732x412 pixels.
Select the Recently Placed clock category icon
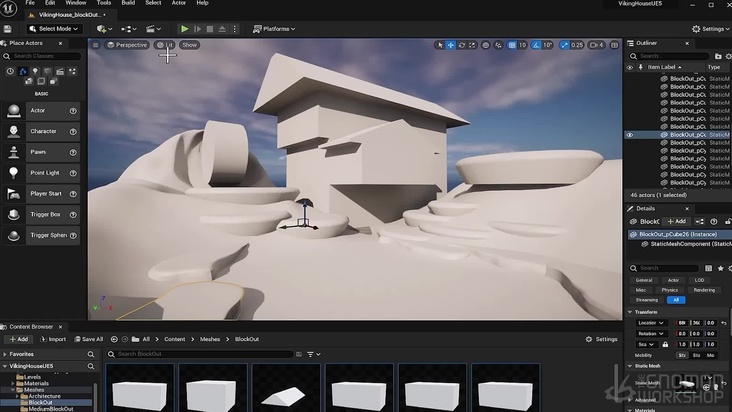pos(10,71)
